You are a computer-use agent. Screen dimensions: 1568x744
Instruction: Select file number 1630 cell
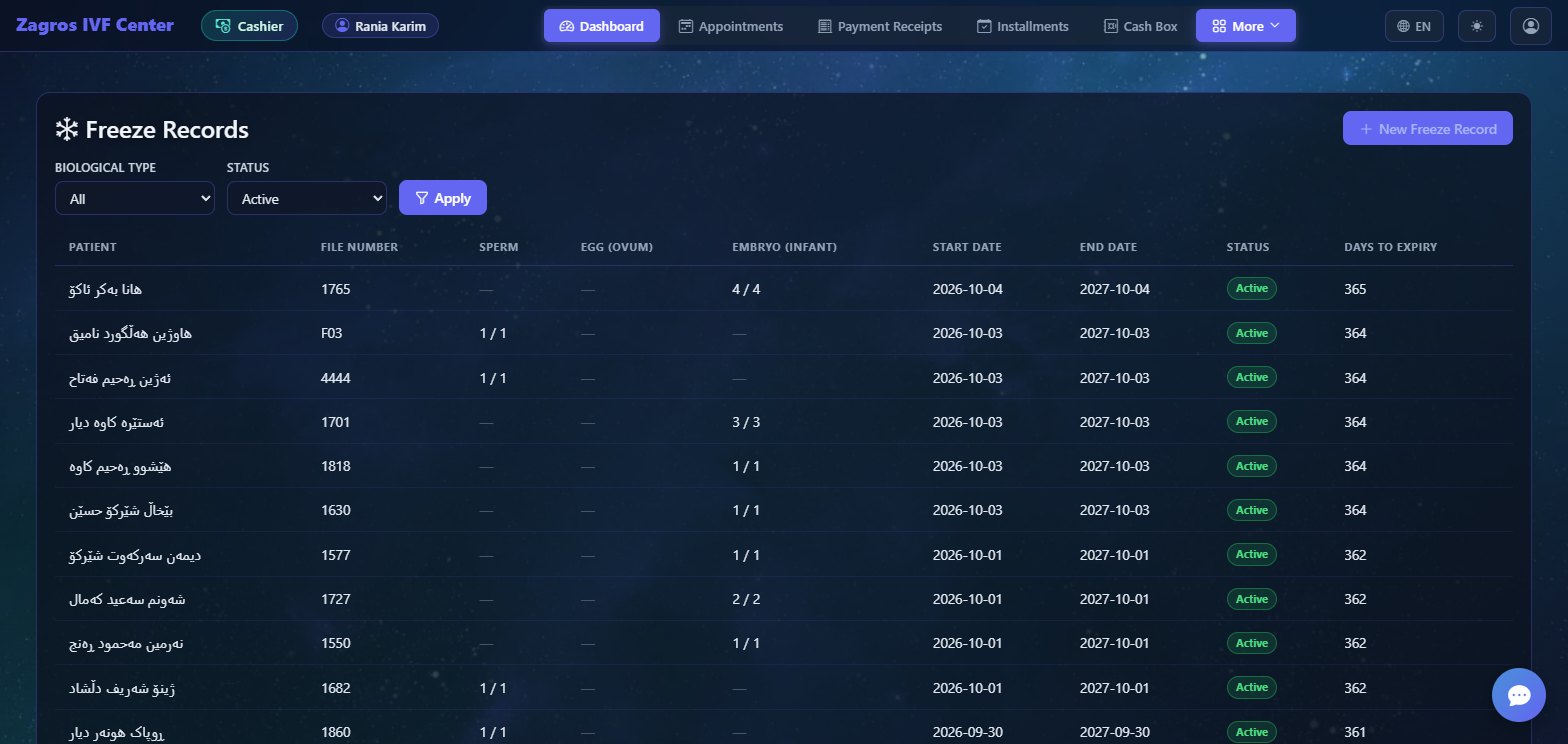tap(336, 510)
